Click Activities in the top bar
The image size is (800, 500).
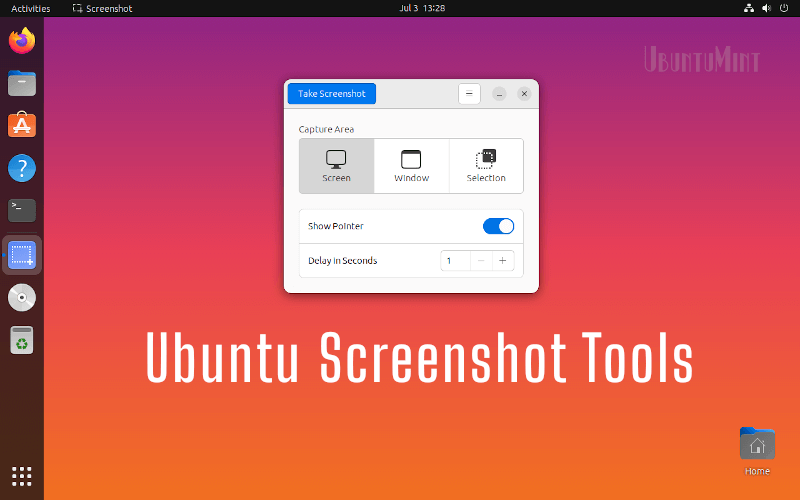tap(31, 9)
